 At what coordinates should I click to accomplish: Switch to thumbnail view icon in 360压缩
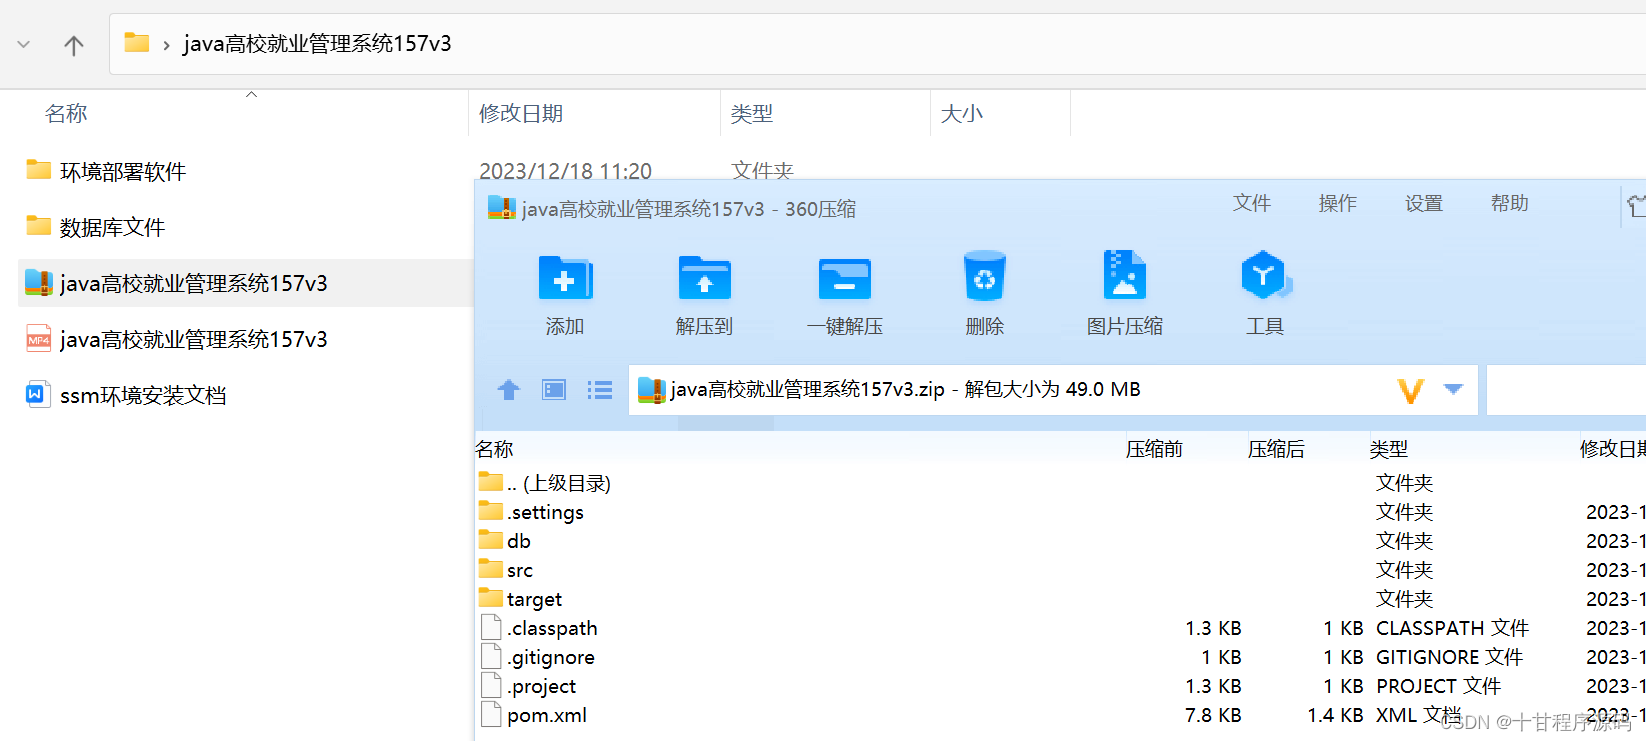[554, 390]
